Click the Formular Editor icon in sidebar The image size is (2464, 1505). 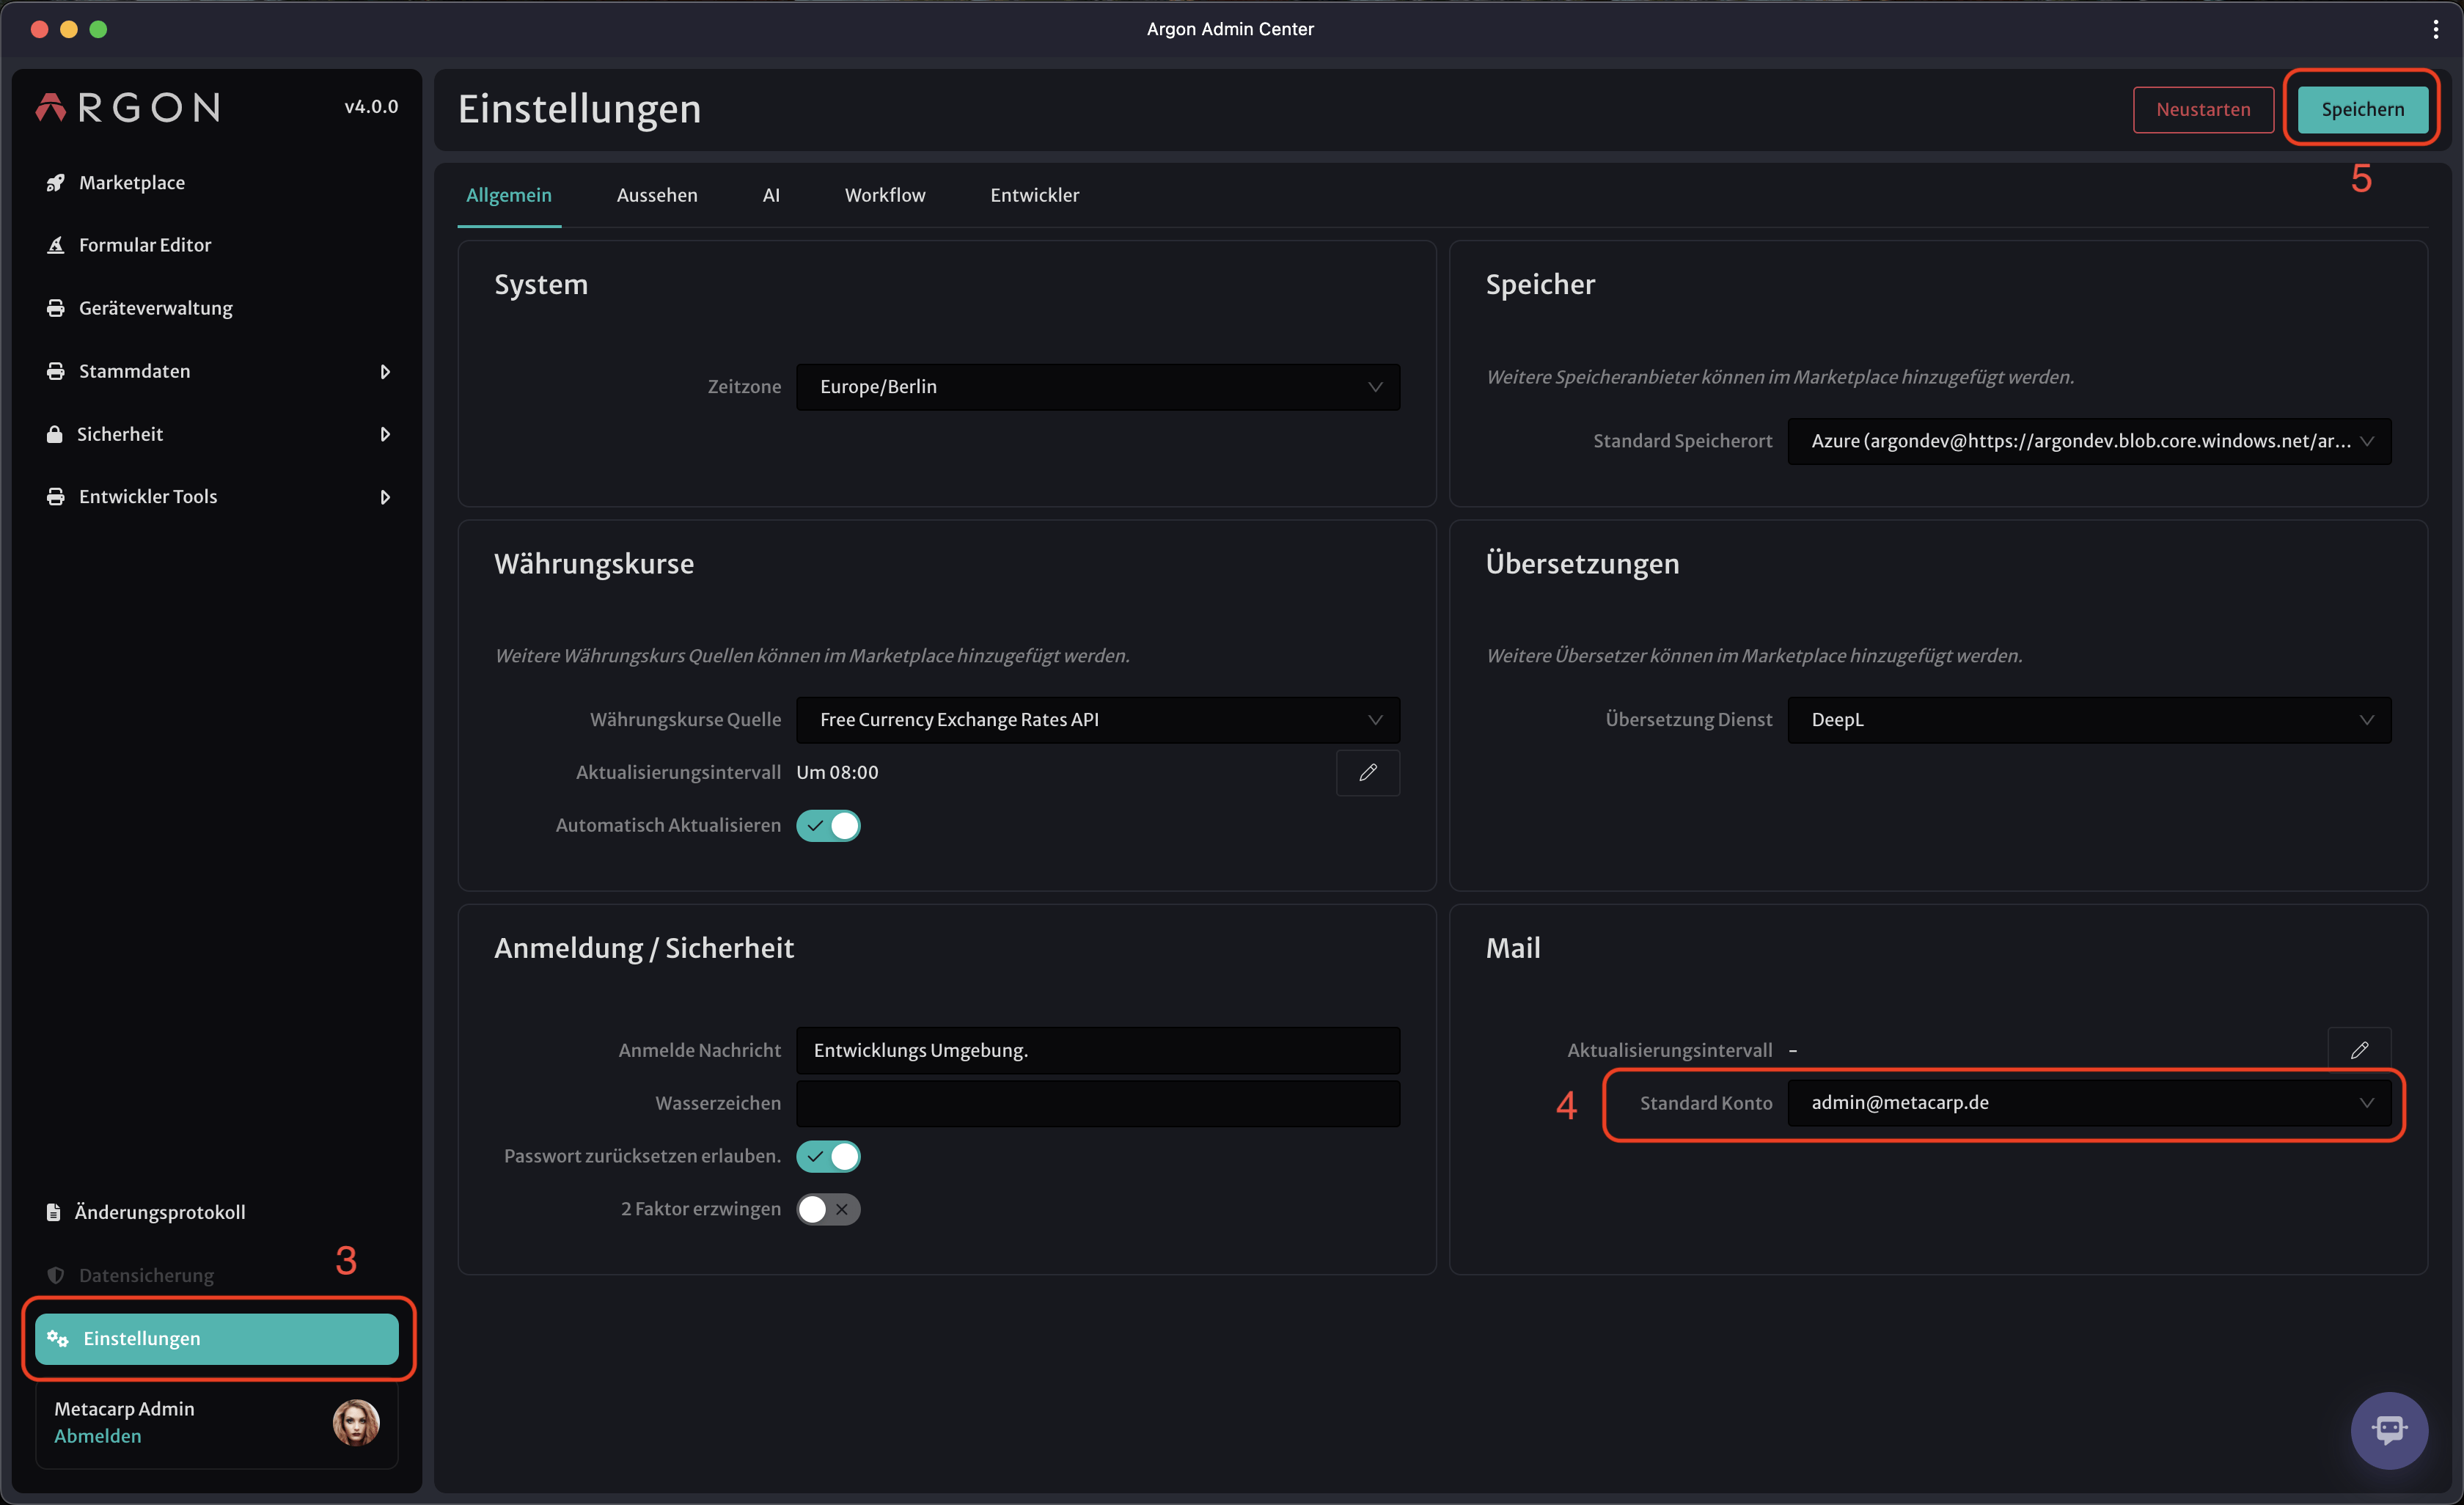56,245
